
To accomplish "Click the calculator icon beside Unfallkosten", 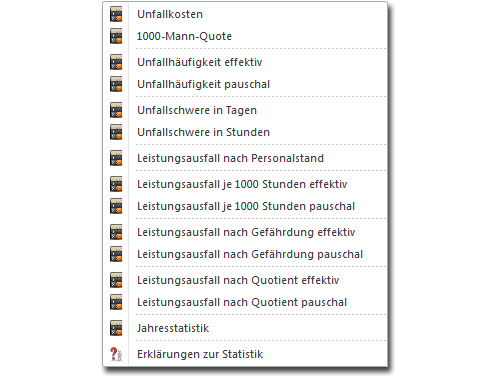I will click(x=116, y=14).
